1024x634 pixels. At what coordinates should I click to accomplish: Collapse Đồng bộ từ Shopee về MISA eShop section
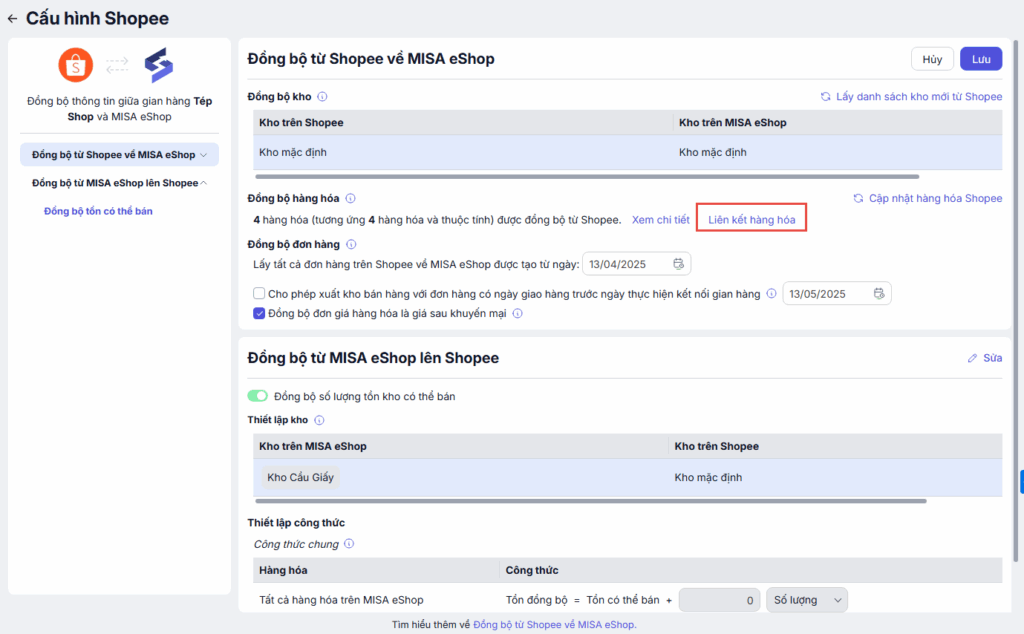click(x=204, y=155)
